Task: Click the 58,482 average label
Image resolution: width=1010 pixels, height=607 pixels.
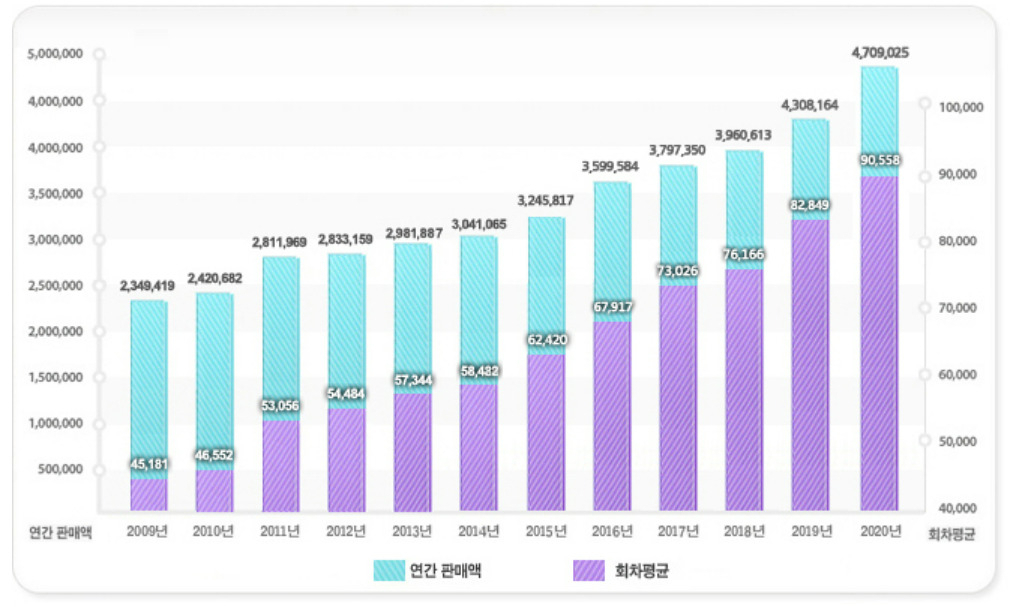Action: [479, 371]
